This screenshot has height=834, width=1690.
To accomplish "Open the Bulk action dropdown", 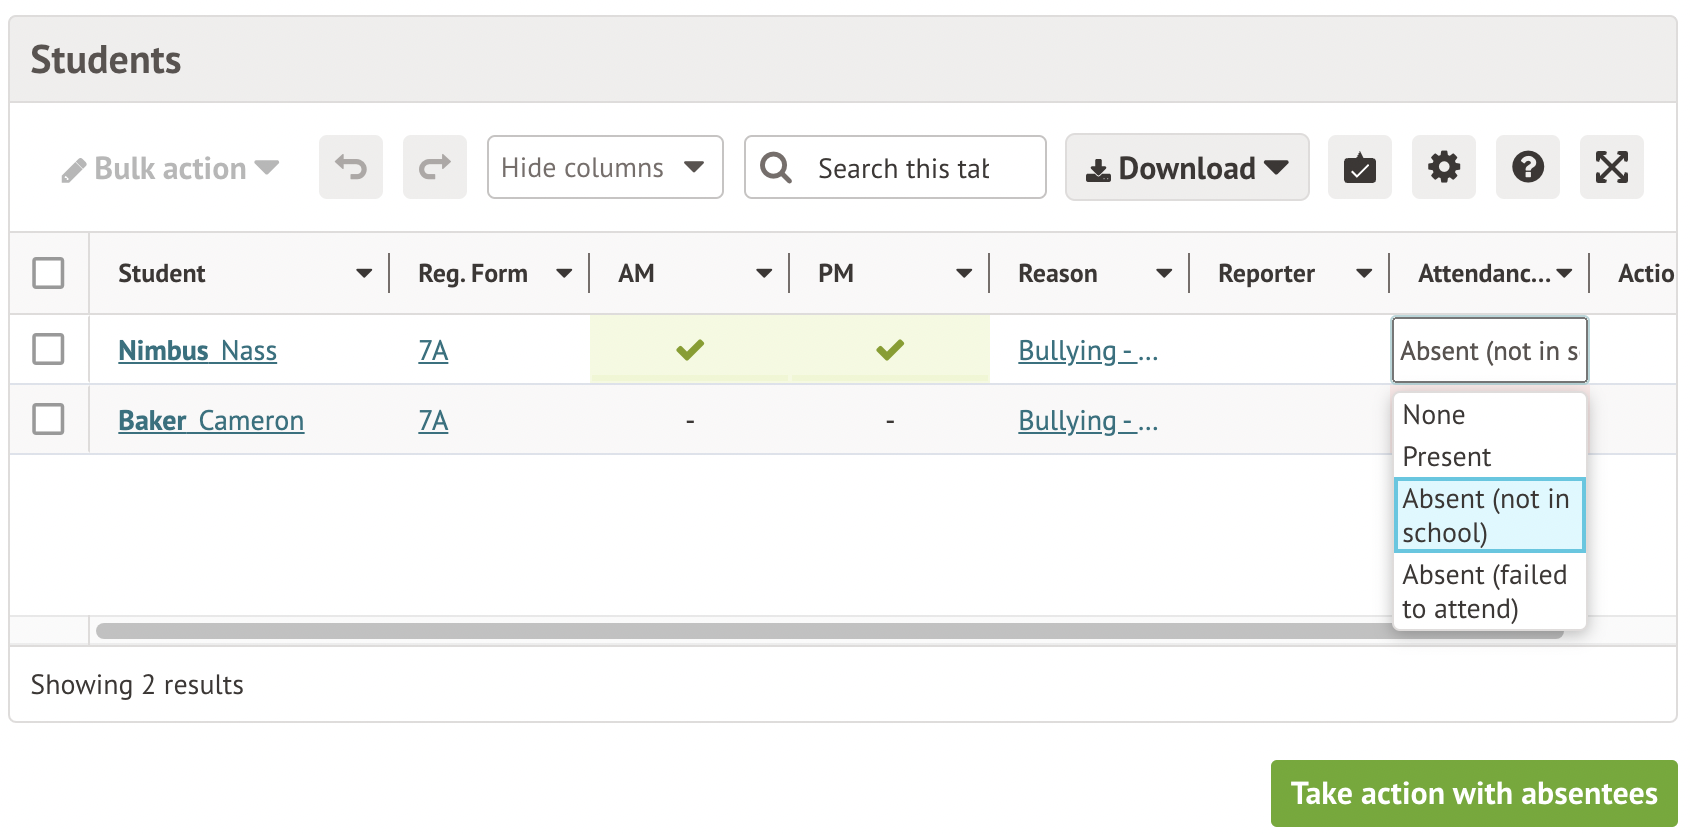I will tap(170, 168).
